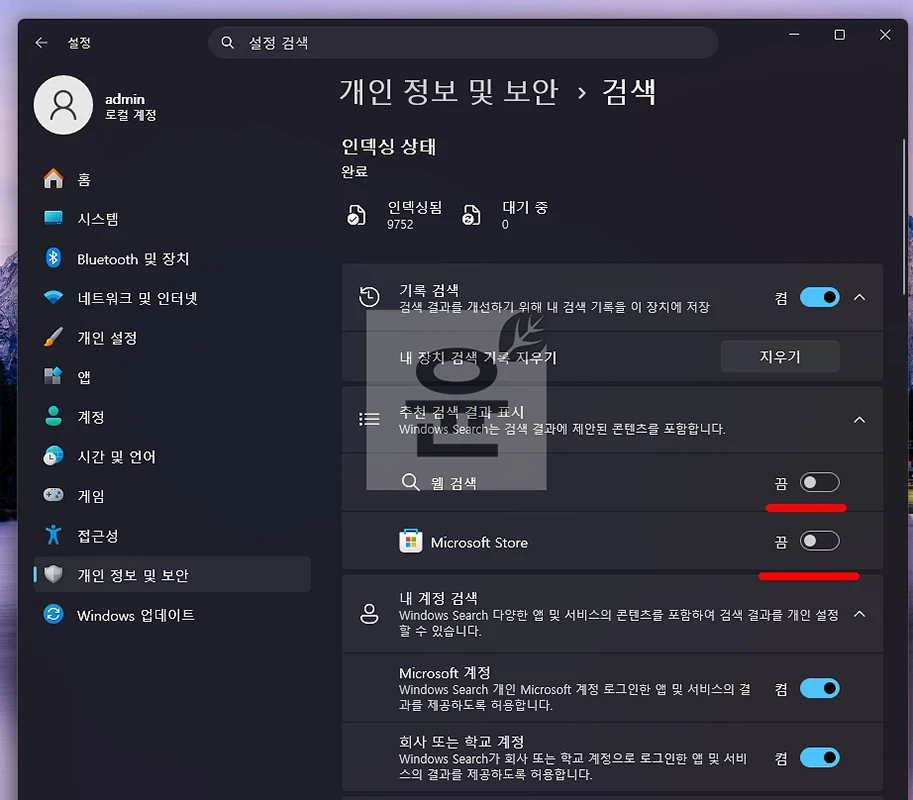Click the back arrow icon
Viewport: 913px width, 800px height.
click(x=41, y=43)
